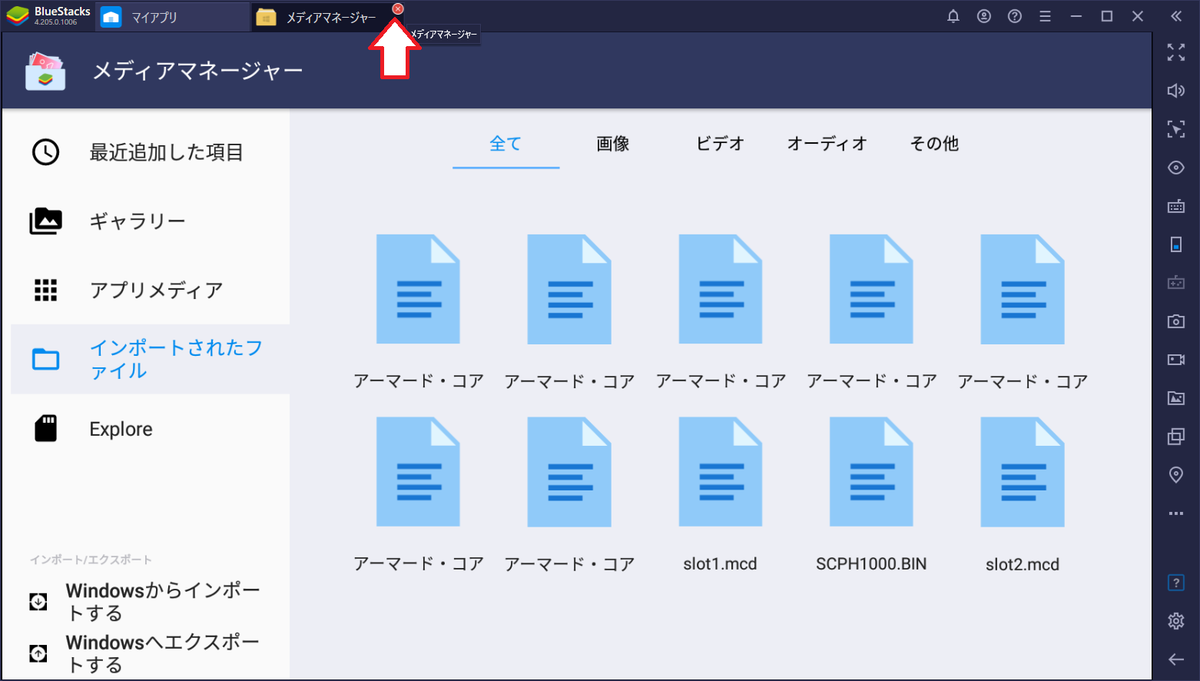Open 最近追加した項目 in the left panel

150,152
